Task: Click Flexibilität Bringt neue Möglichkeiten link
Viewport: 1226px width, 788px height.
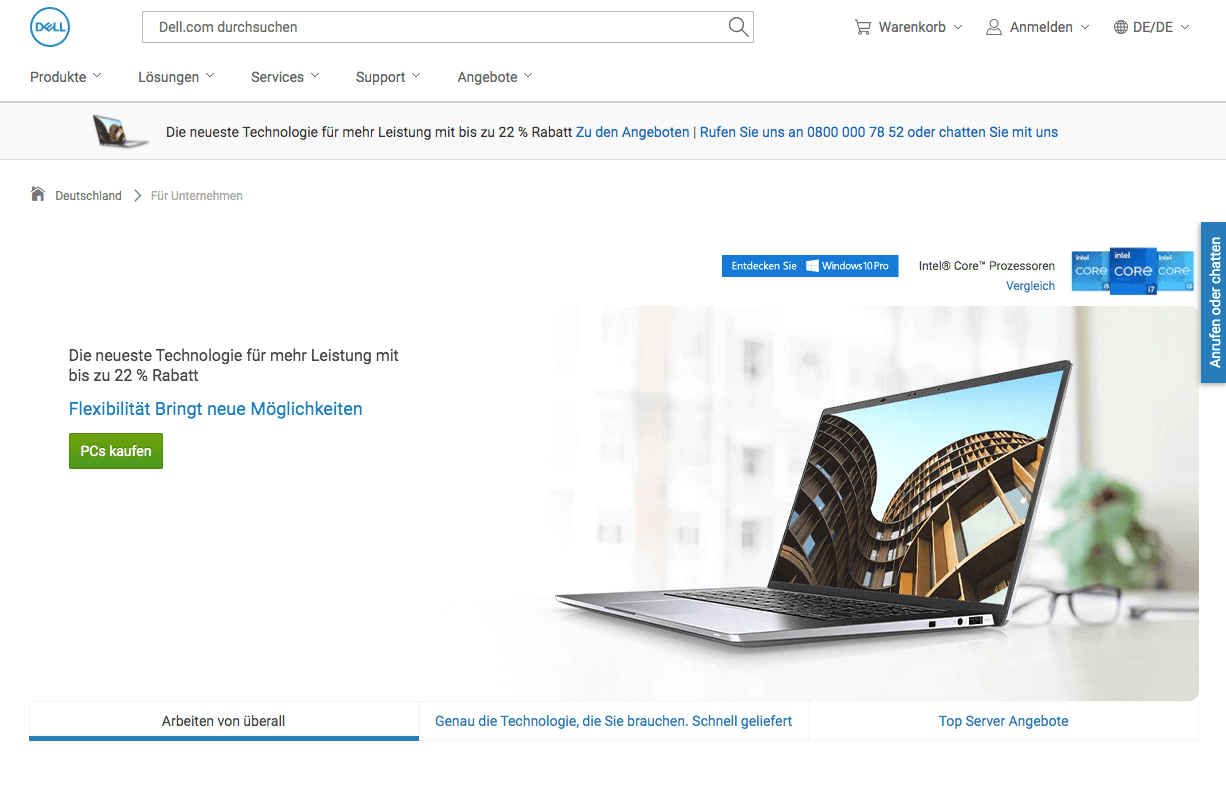Action: click(215, 409)
